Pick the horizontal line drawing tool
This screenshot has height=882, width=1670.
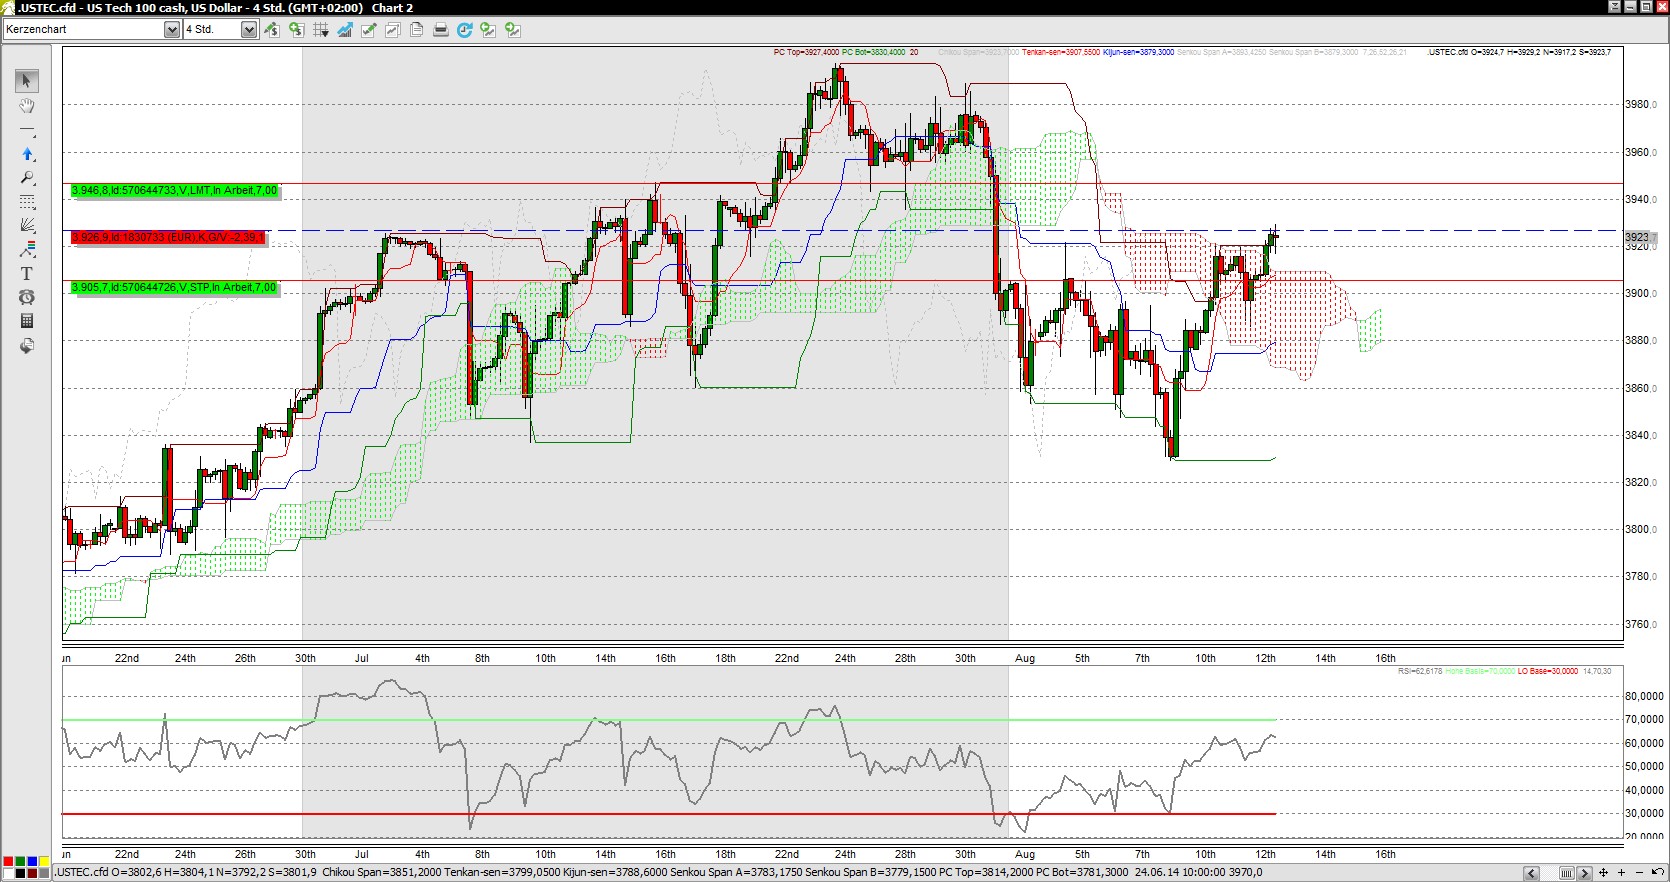[27, 131]
